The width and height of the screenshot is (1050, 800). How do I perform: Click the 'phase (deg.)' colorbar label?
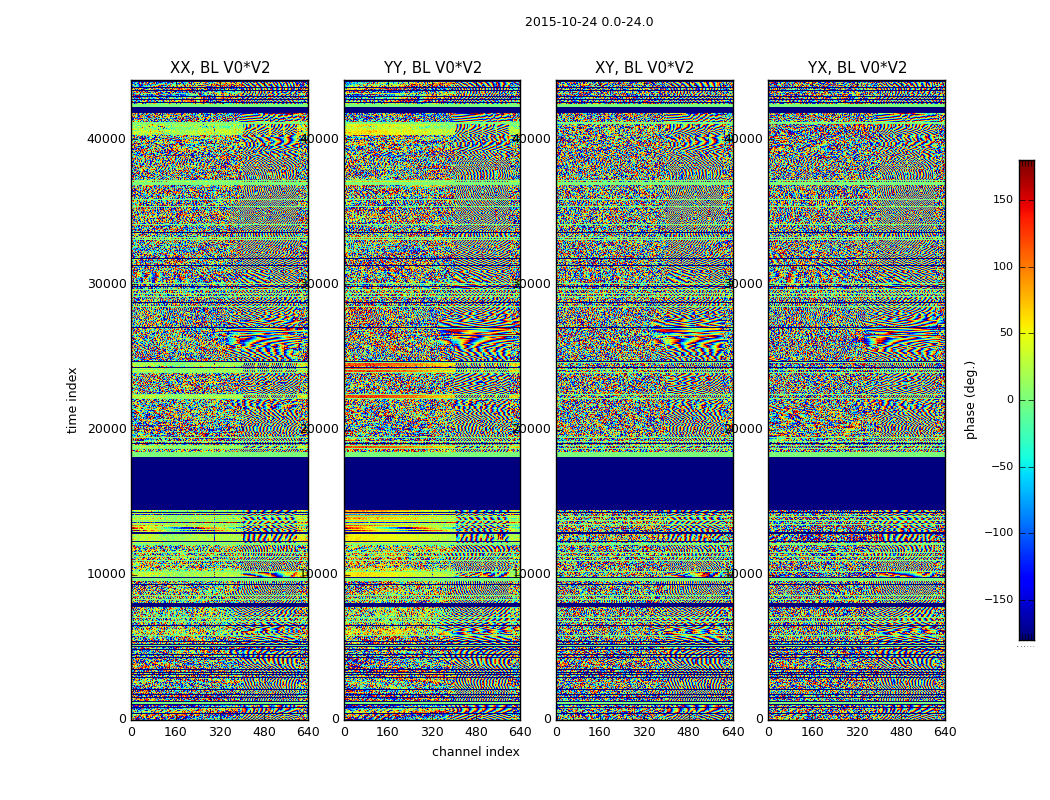pyautogui.click(x=970, y=400)
